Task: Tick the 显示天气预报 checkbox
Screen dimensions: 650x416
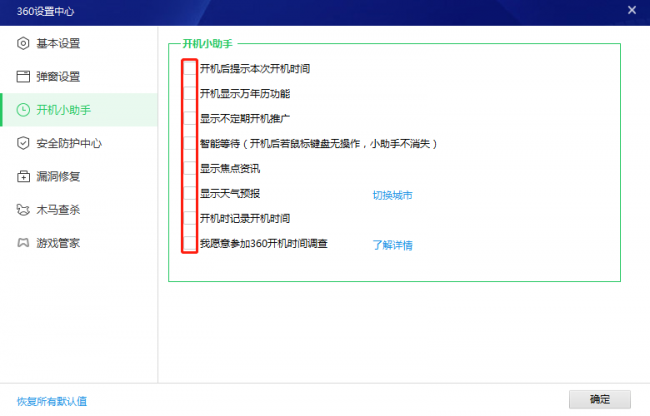Action: tap(189, 193)
